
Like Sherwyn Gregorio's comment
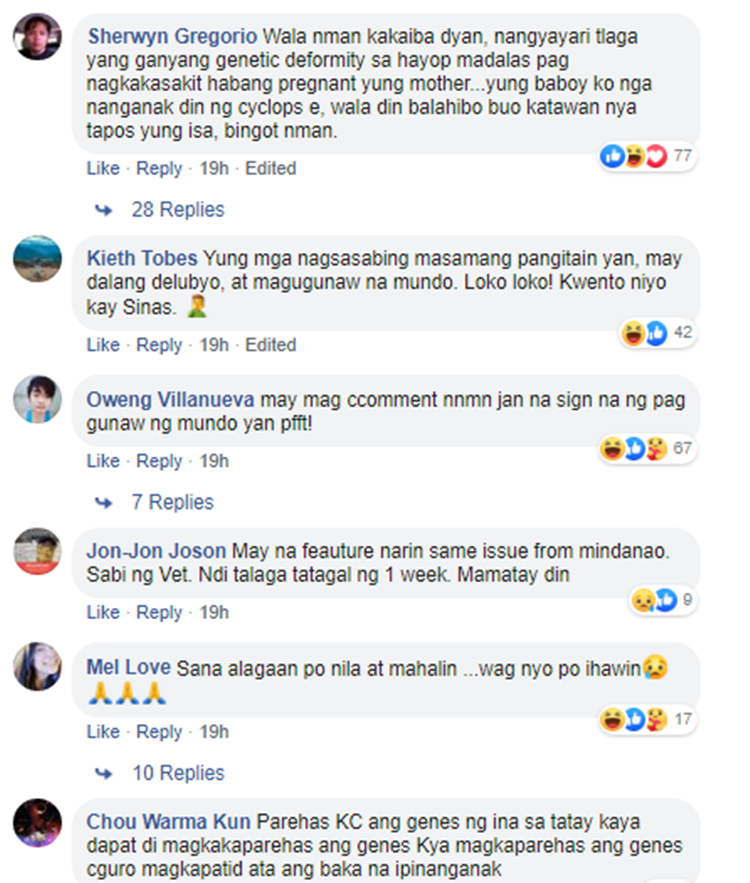pyautogui.click(x=103, y=168)
